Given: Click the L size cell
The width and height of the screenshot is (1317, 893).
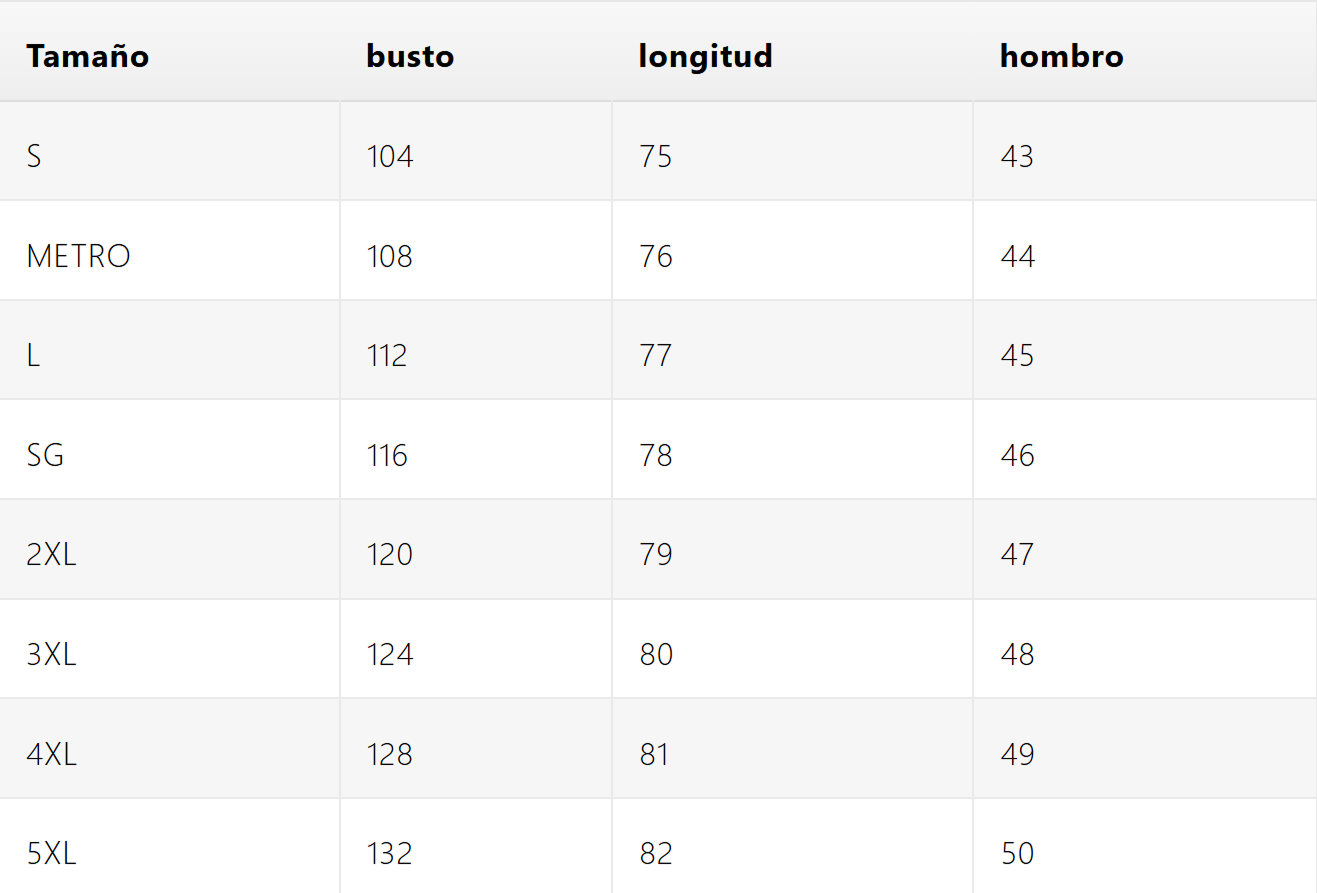Looking at the screenshot, I should coord(33,356).
